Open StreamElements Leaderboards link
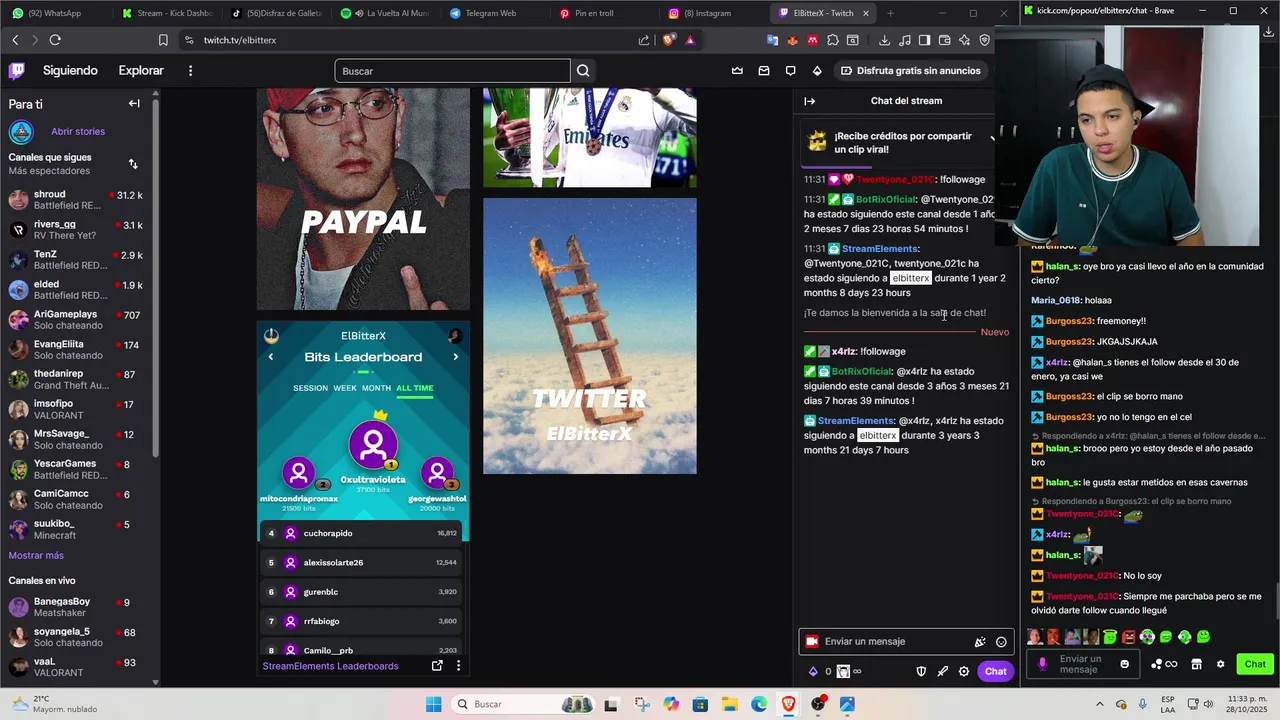This screenshot has height=720, width=1280. 330,666
